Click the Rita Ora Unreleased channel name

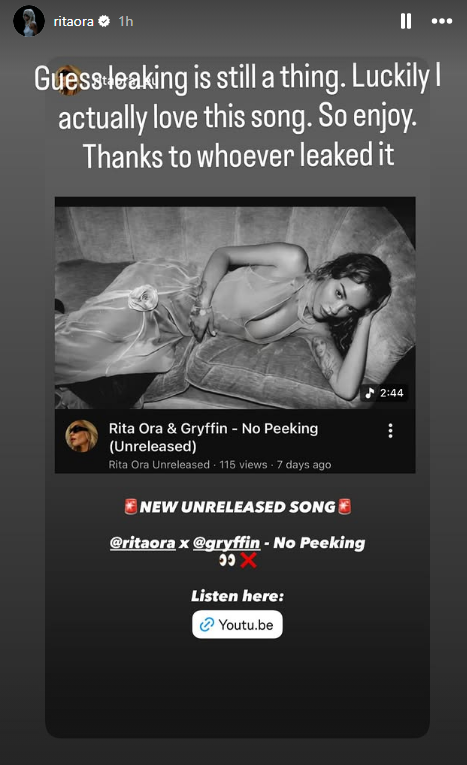pyautogui.click(x=159, y=464)
